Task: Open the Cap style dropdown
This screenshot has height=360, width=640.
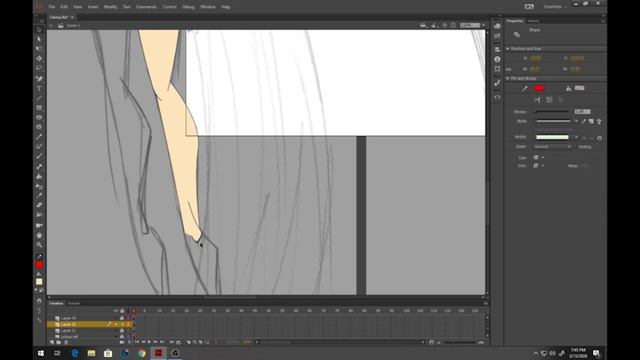Action: [539, 157]
